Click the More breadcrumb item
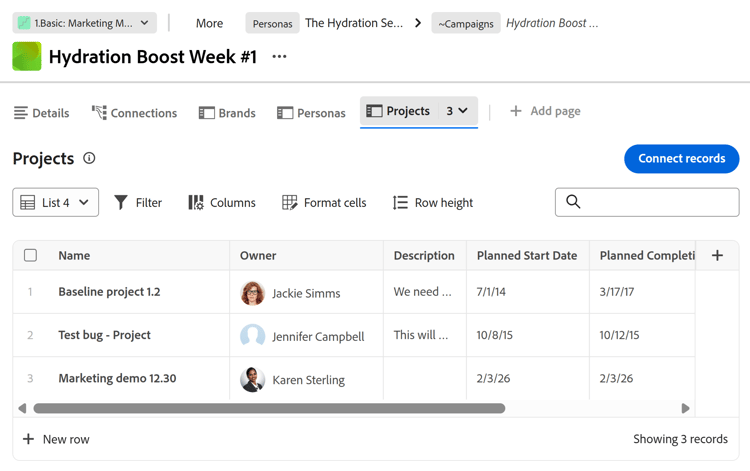The width and height of the screenshot is (750, 471). (209, 23)
